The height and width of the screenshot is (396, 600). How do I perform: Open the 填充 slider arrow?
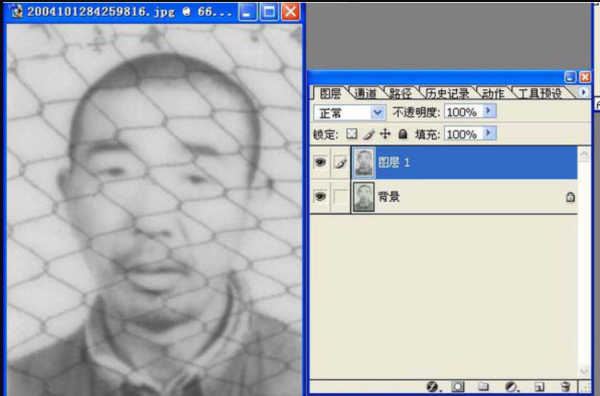point(488,134)
